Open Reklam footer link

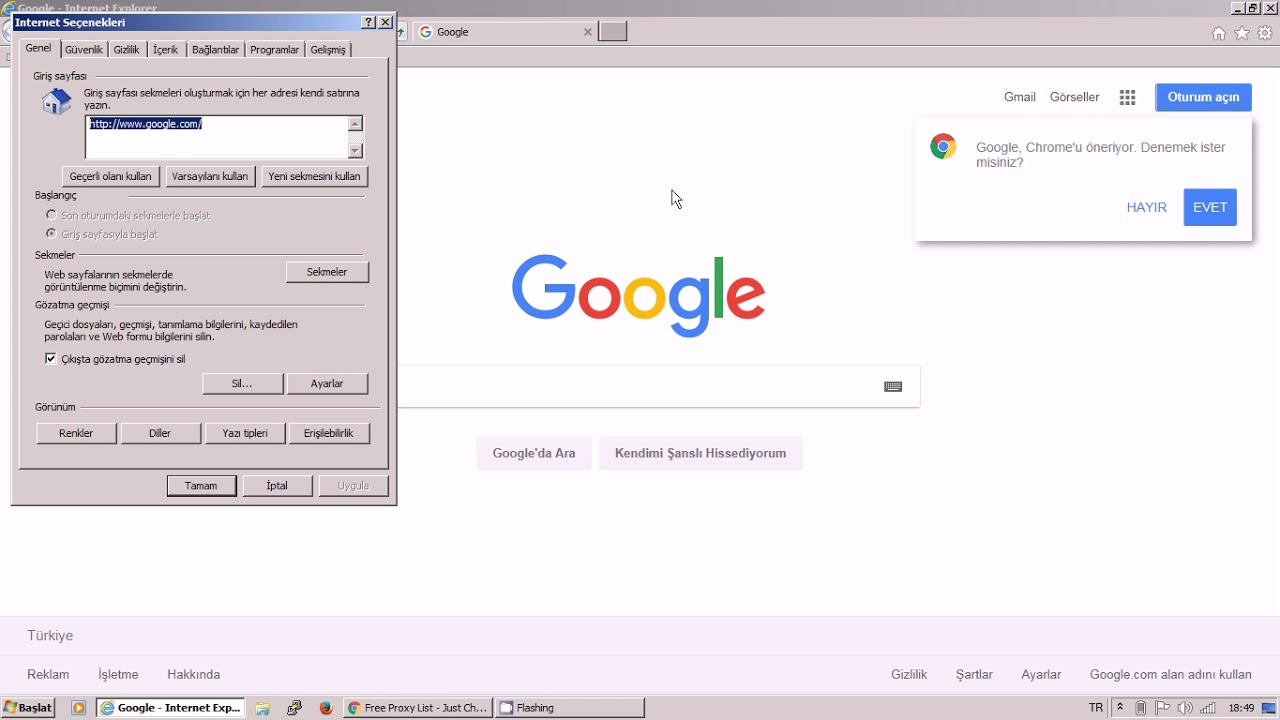[x=48, y=675]
